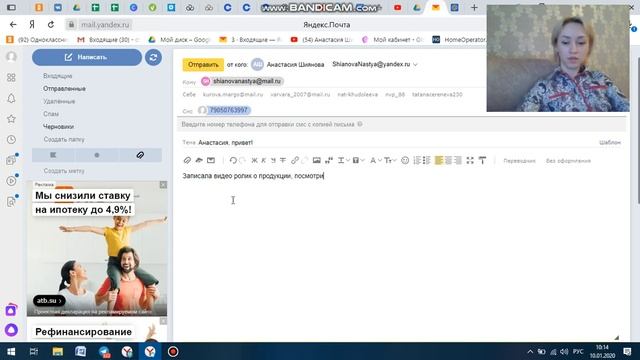
Task: Toggle italic К formatting
Action: (x=264, y=160)
